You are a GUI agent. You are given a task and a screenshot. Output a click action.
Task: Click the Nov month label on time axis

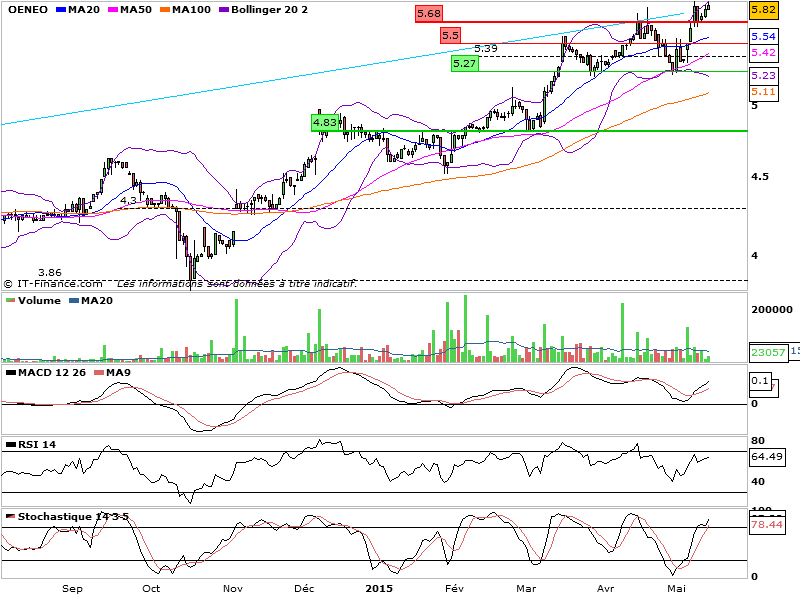click(233, 589)
